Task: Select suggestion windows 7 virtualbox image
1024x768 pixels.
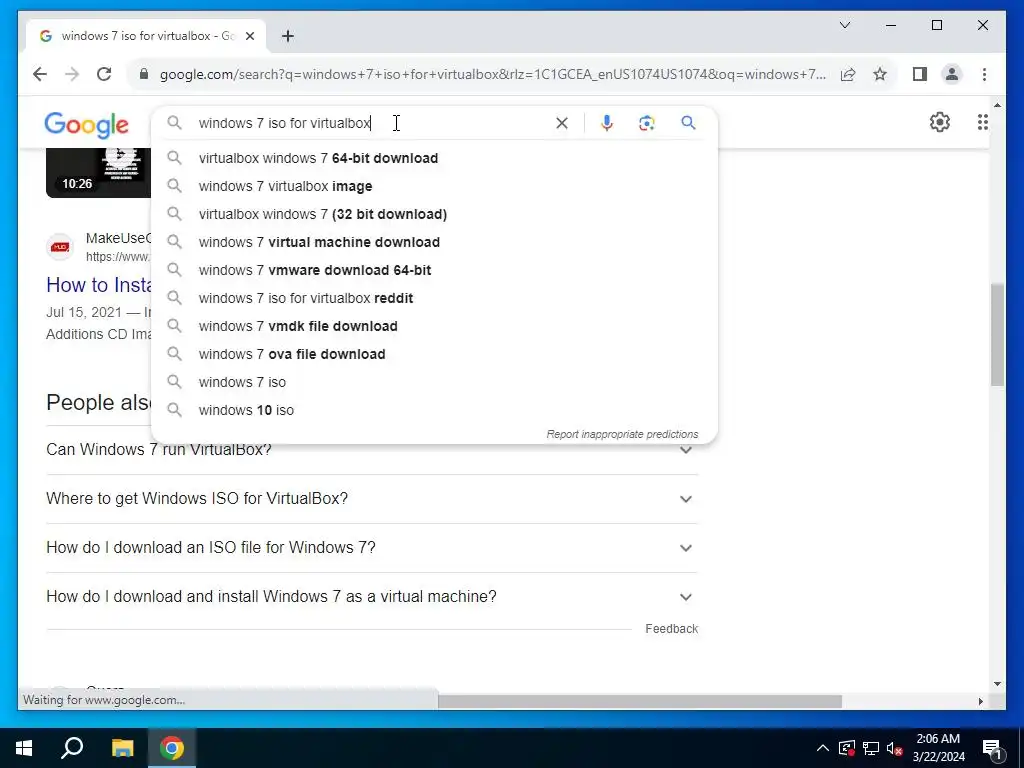Action: tap(434, 186)
